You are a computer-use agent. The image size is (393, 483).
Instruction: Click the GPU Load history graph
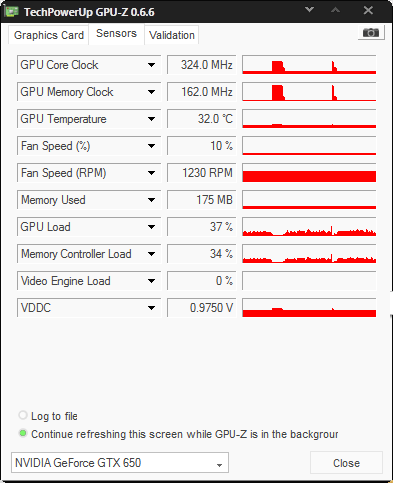309,227
